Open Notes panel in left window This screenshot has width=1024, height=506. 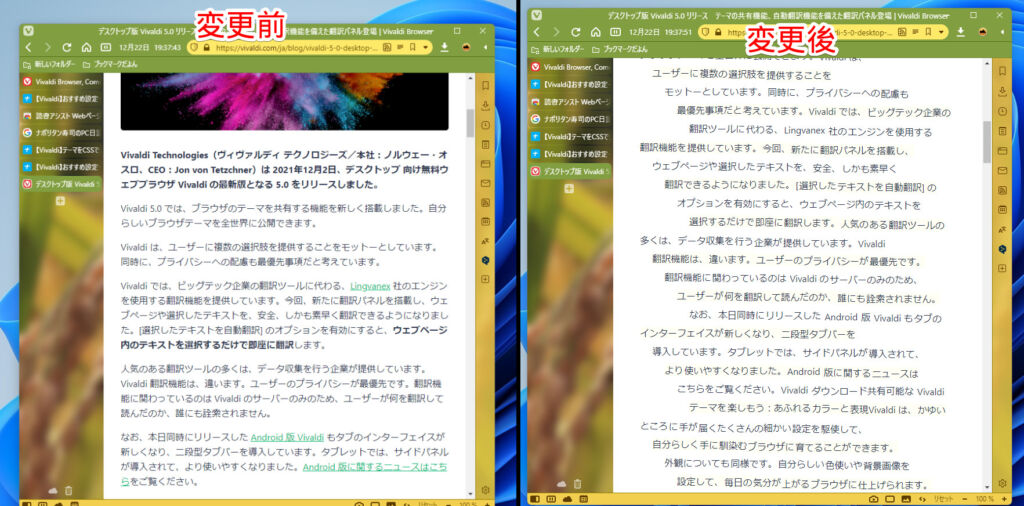pos(485,144)
